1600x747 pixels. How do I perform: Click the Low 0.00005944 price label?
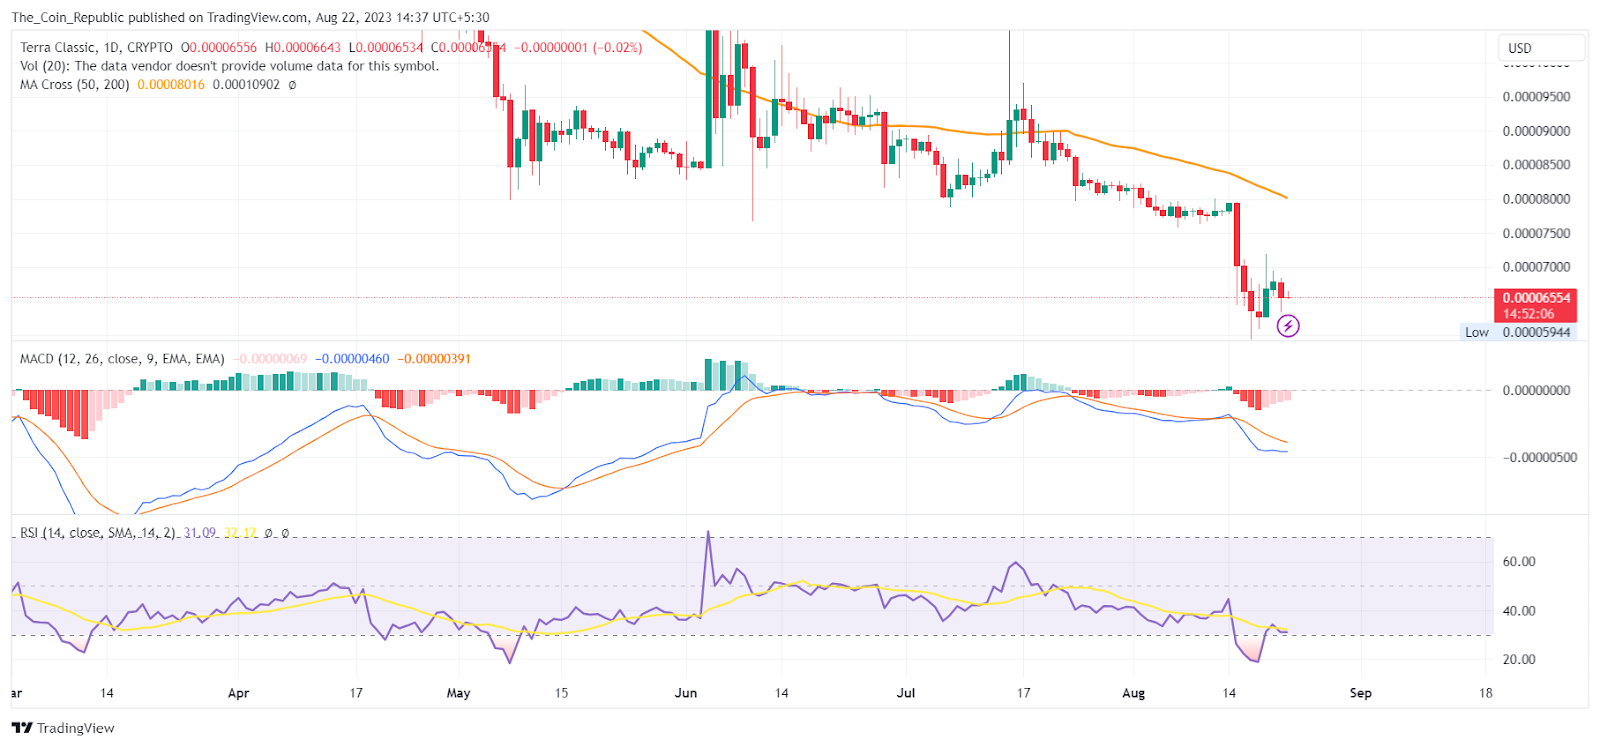[x=1518, y=332]
